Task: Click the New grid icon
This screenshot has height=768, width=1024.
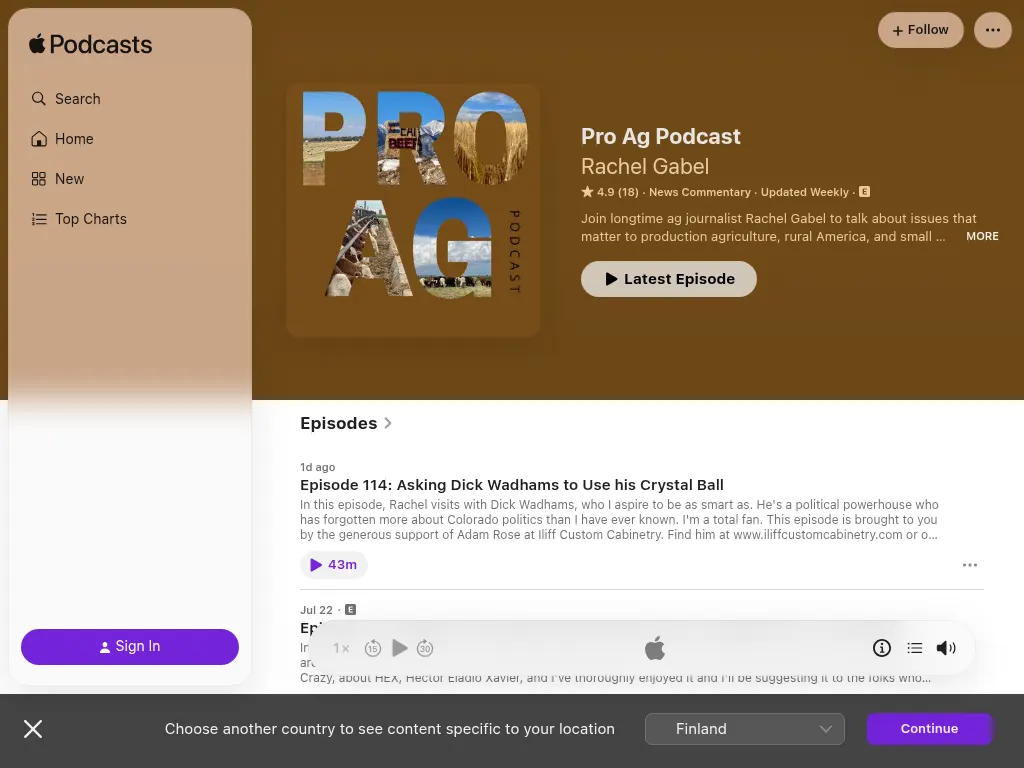Action: coord(39,179)
